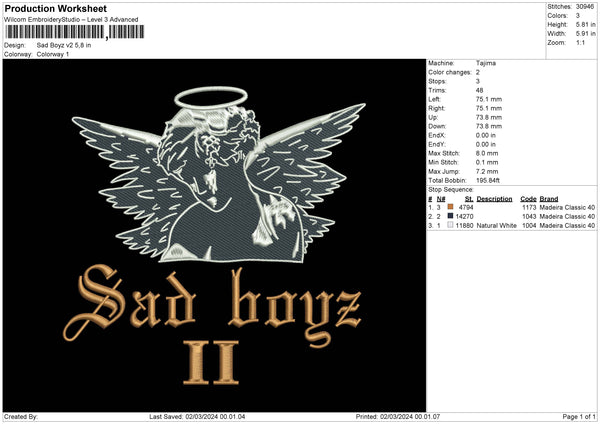Click the Natural White thread swatch
600x424 pixels.
(450, 225)
